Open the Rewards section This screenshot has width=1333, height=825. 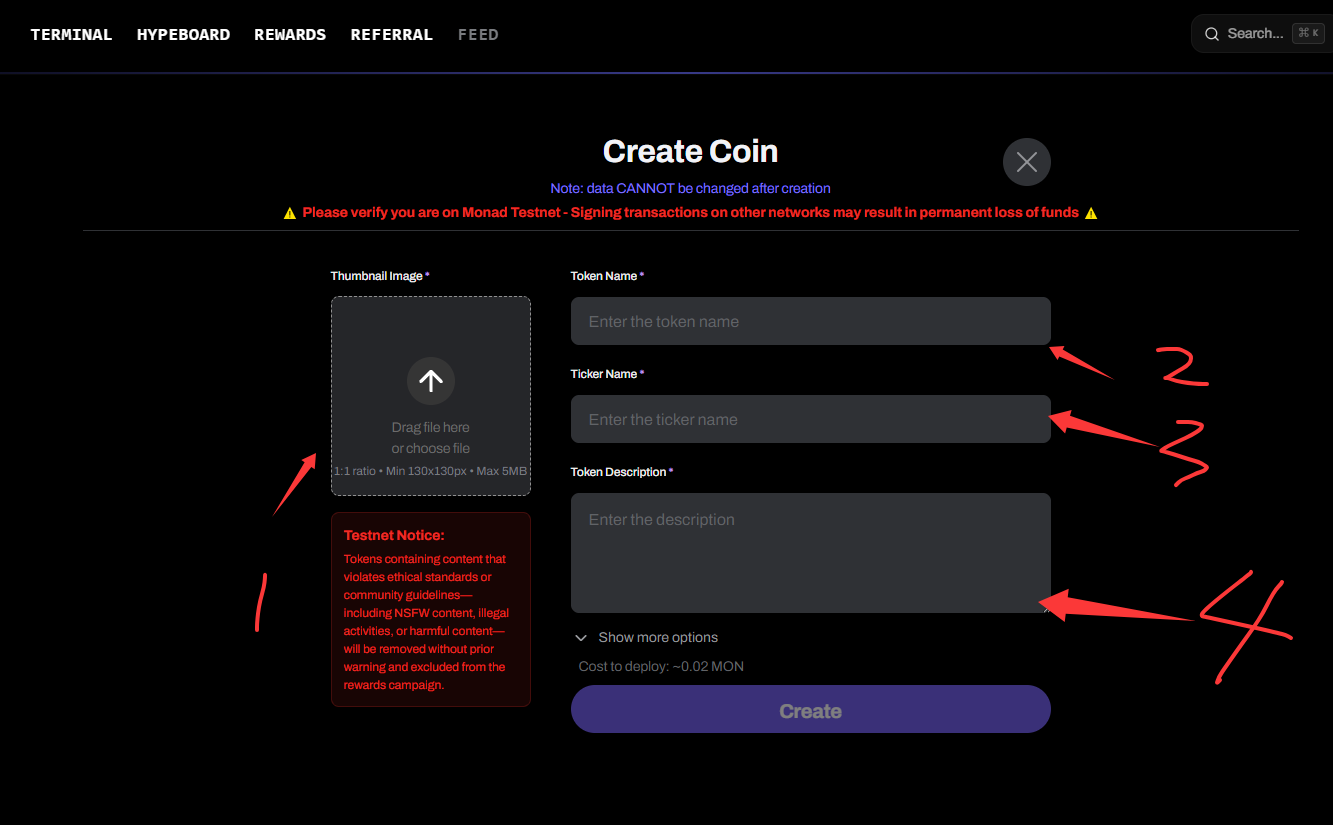tap(290, 35)
